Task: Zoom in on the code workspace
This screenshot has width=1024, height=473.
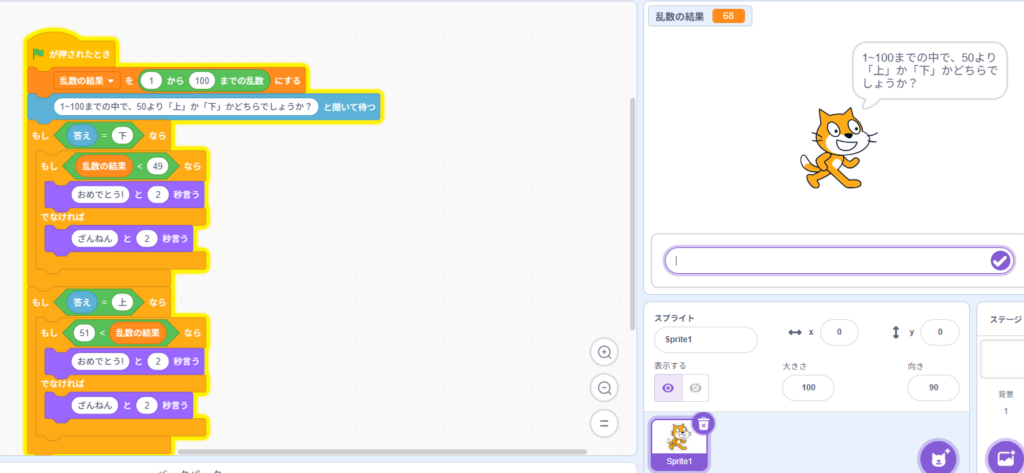Action: (x=604, y=352)
